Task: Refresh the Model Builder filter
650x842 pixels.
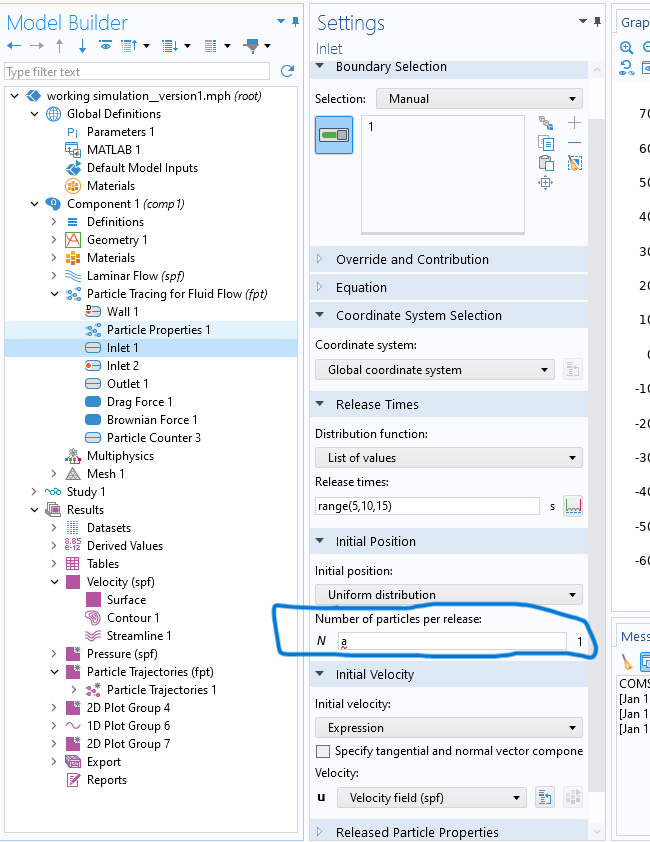Action: pyautogui.click(x=287, y=71)
